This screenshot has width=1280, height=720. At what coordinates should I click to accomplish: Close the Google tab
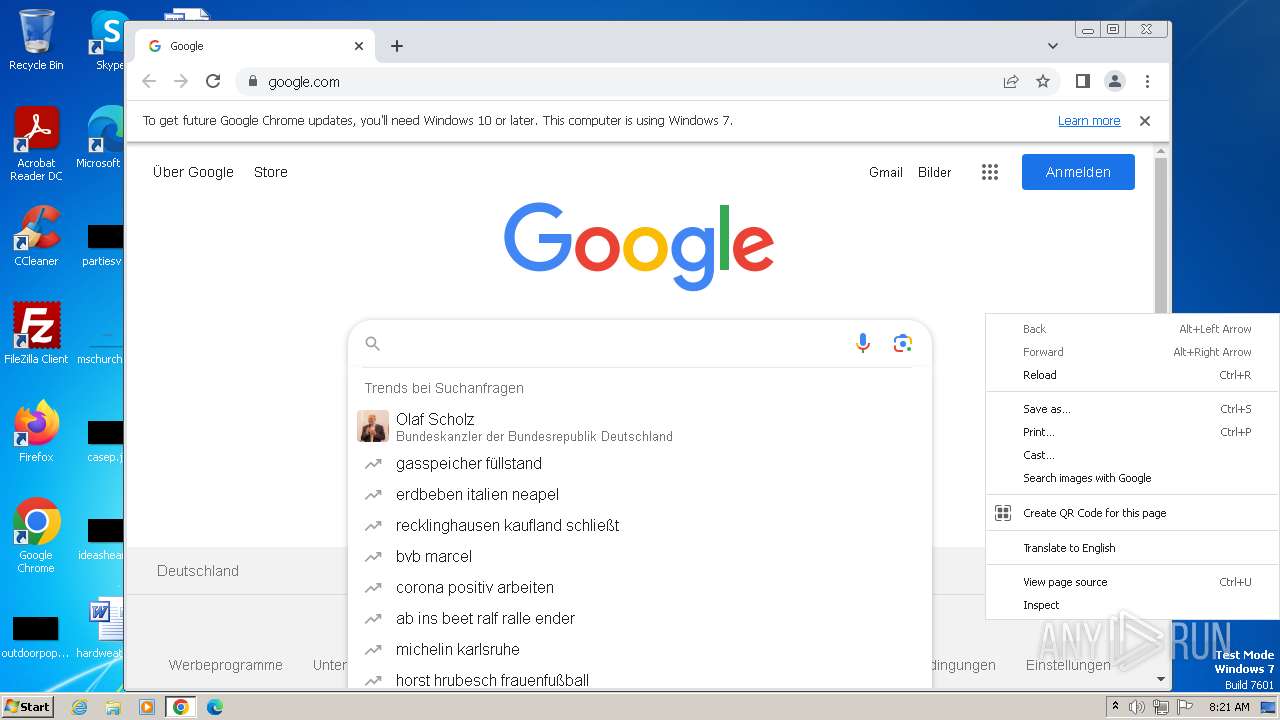tap(359, 46)
